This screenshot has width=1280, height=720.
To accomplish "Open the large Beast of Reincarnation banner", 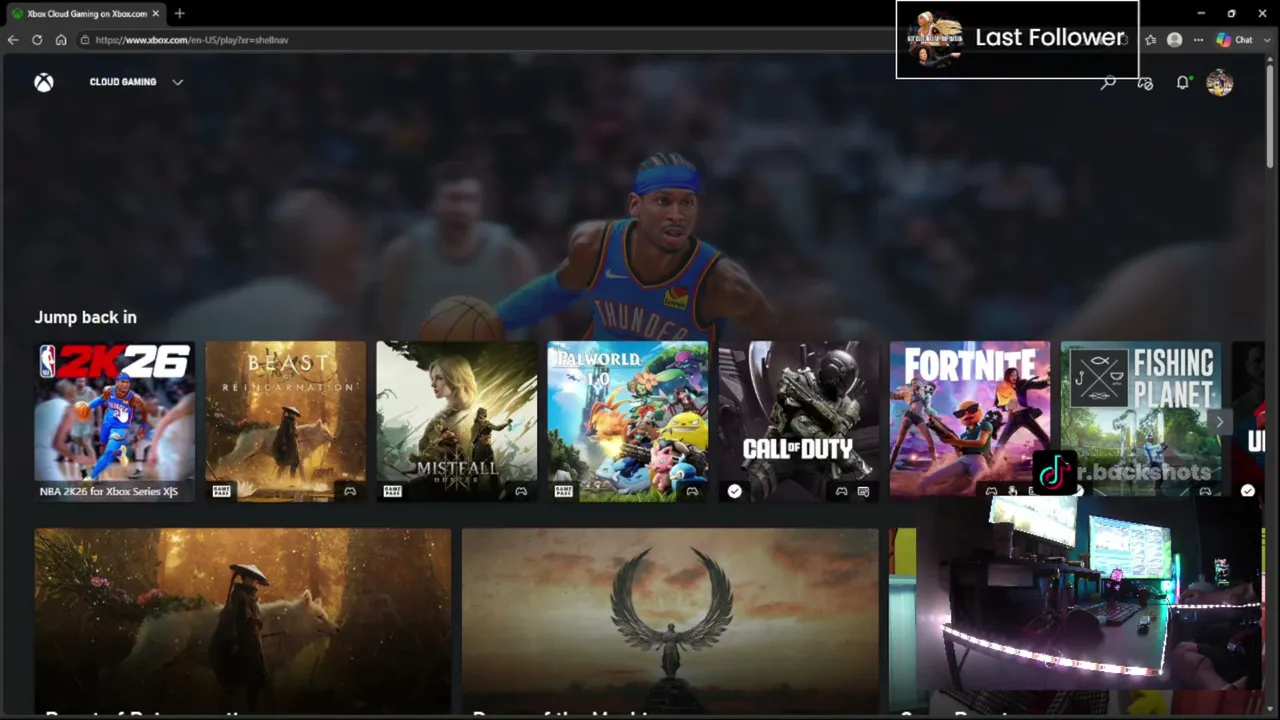I will click(243, 621).
